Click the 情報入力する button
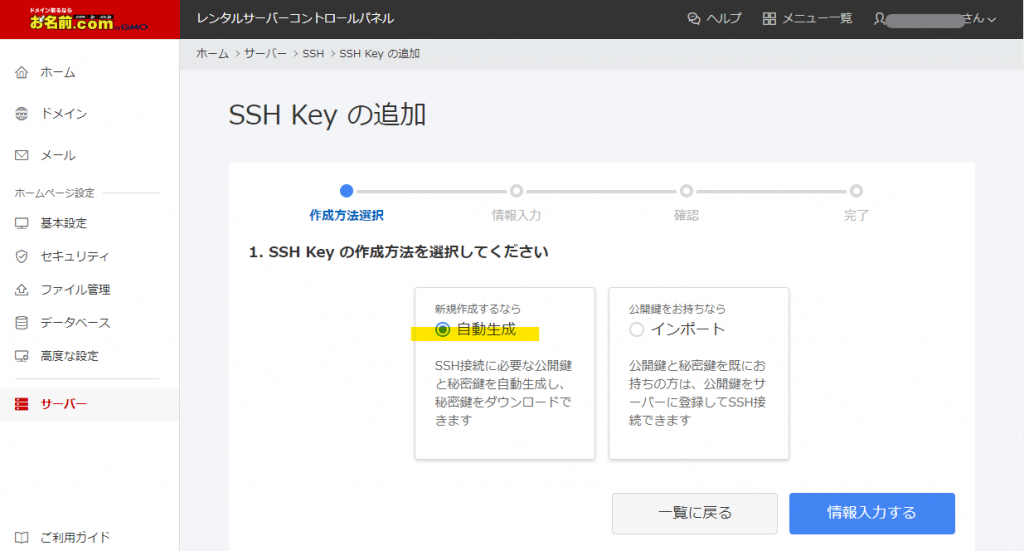 tap(871, 513)
